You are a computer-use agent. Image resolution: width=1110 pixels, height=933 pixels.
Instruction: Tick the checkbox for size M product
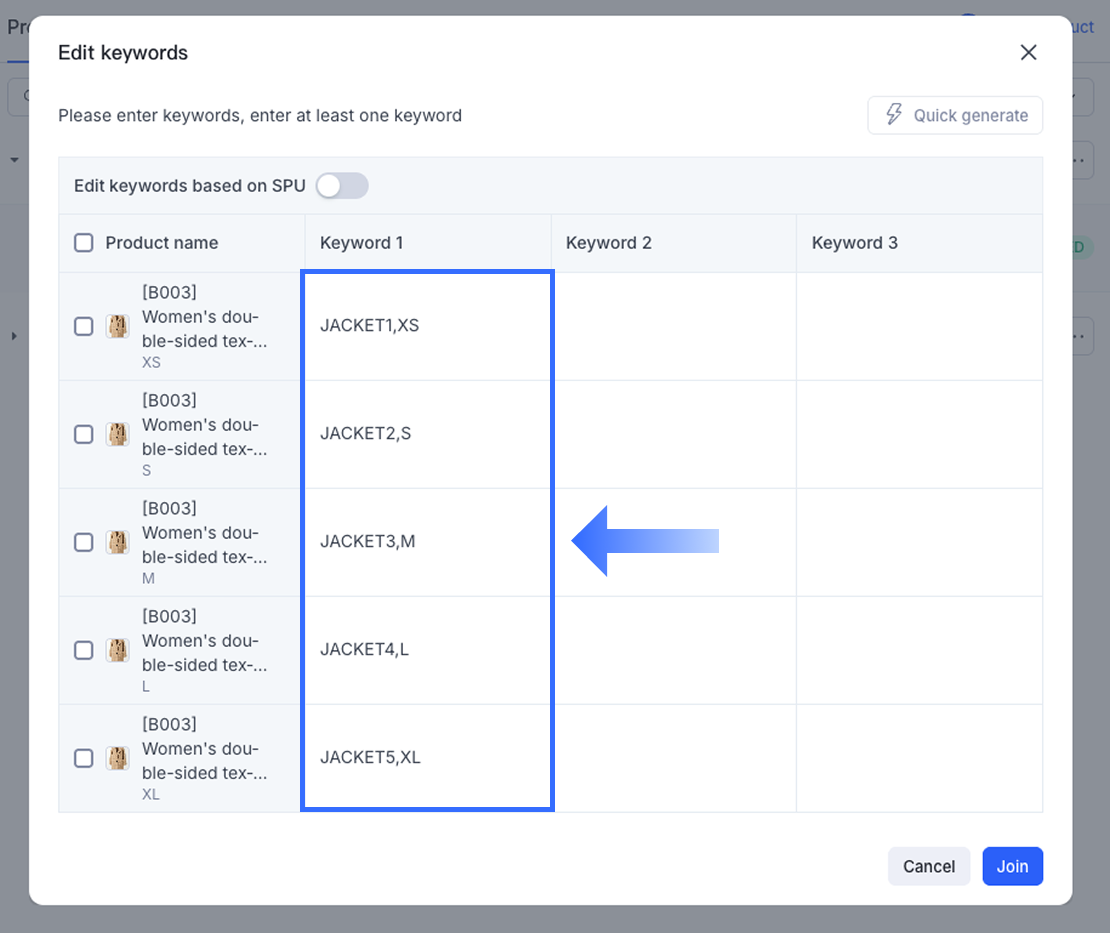coord(84,542)
